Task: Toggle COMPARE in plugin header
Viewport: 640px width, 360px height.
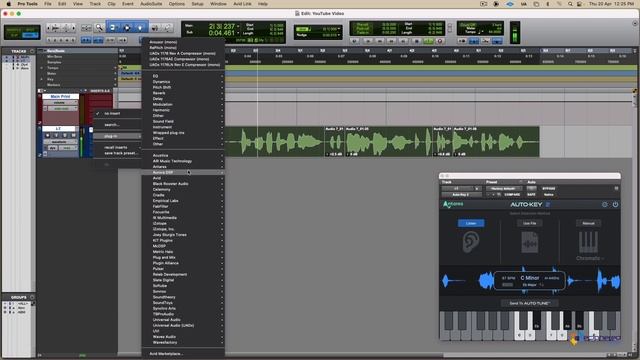Action: 512,195
